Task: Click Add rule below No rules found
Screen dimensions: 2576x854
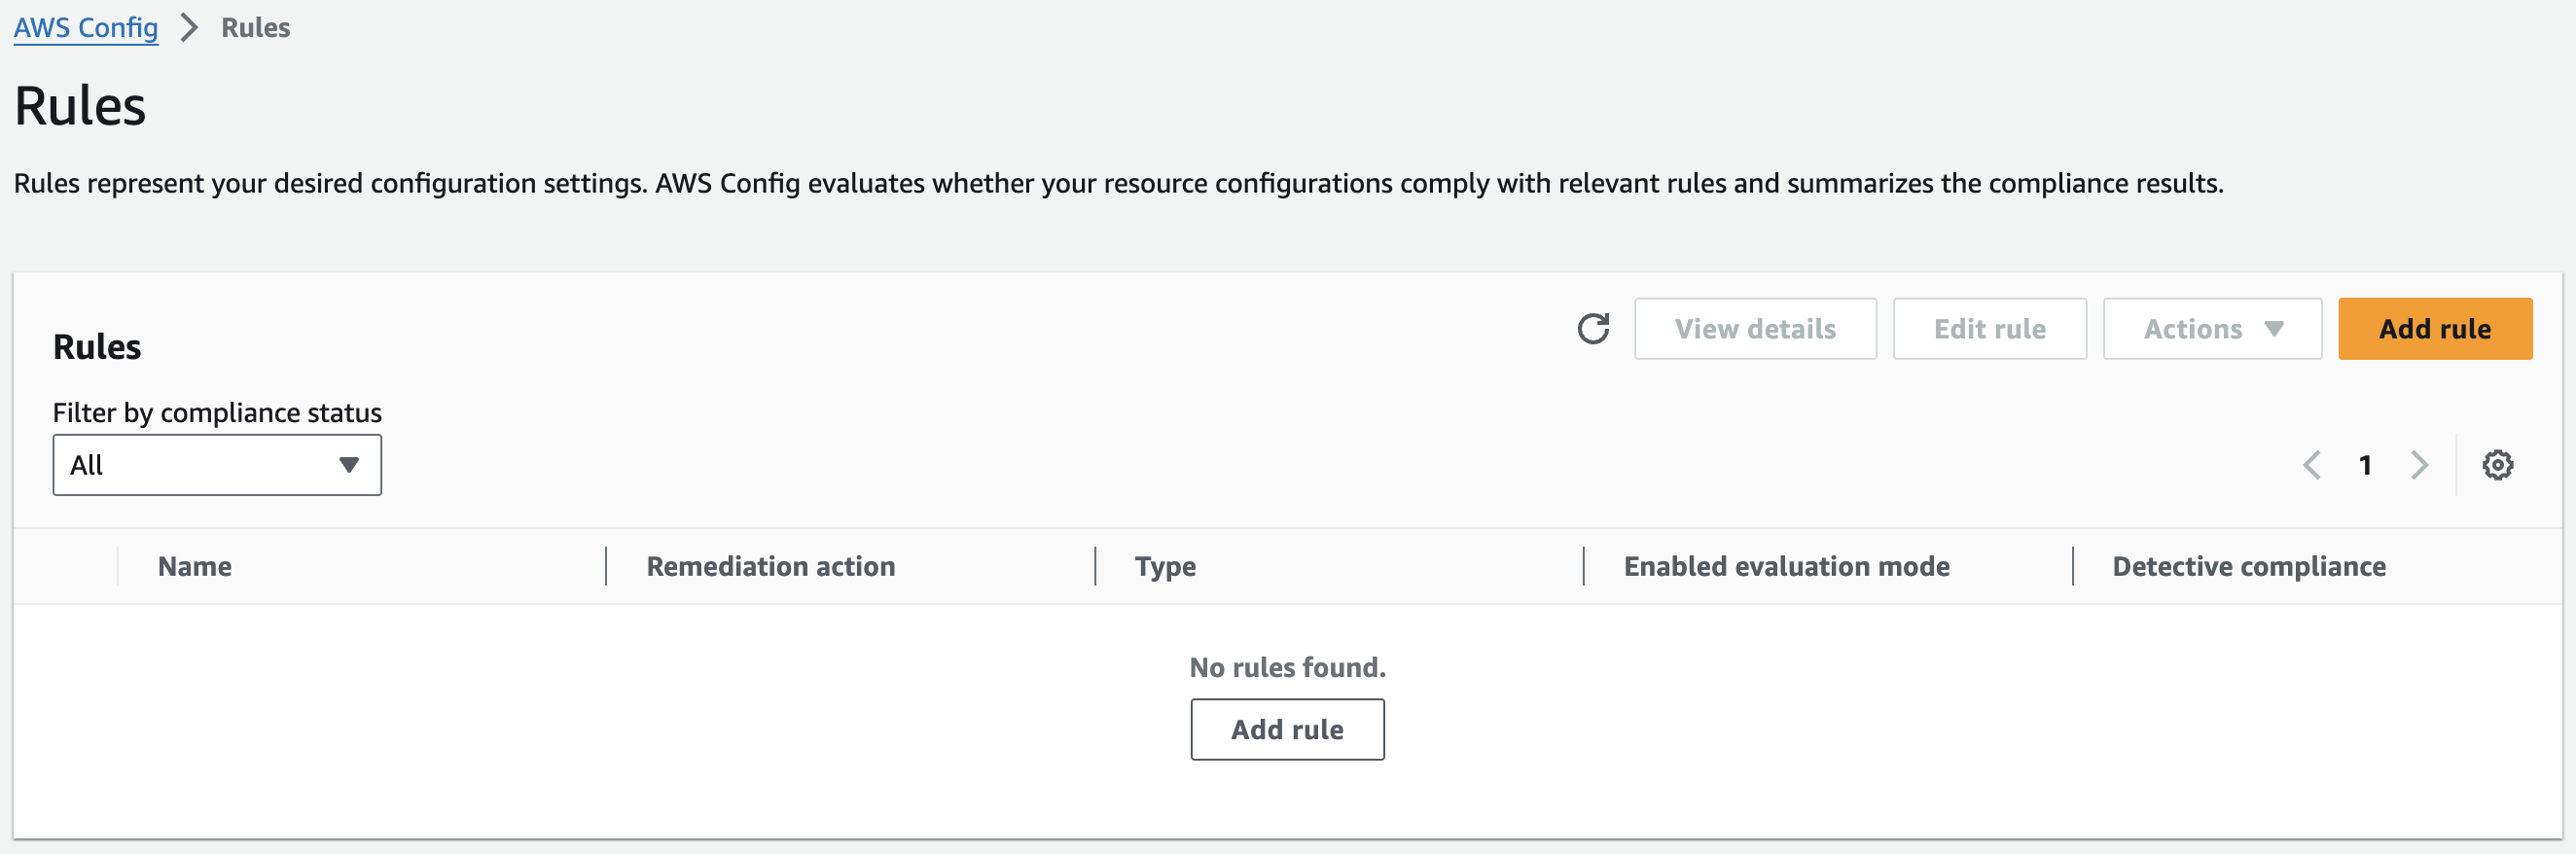Action: [1287, 730]
